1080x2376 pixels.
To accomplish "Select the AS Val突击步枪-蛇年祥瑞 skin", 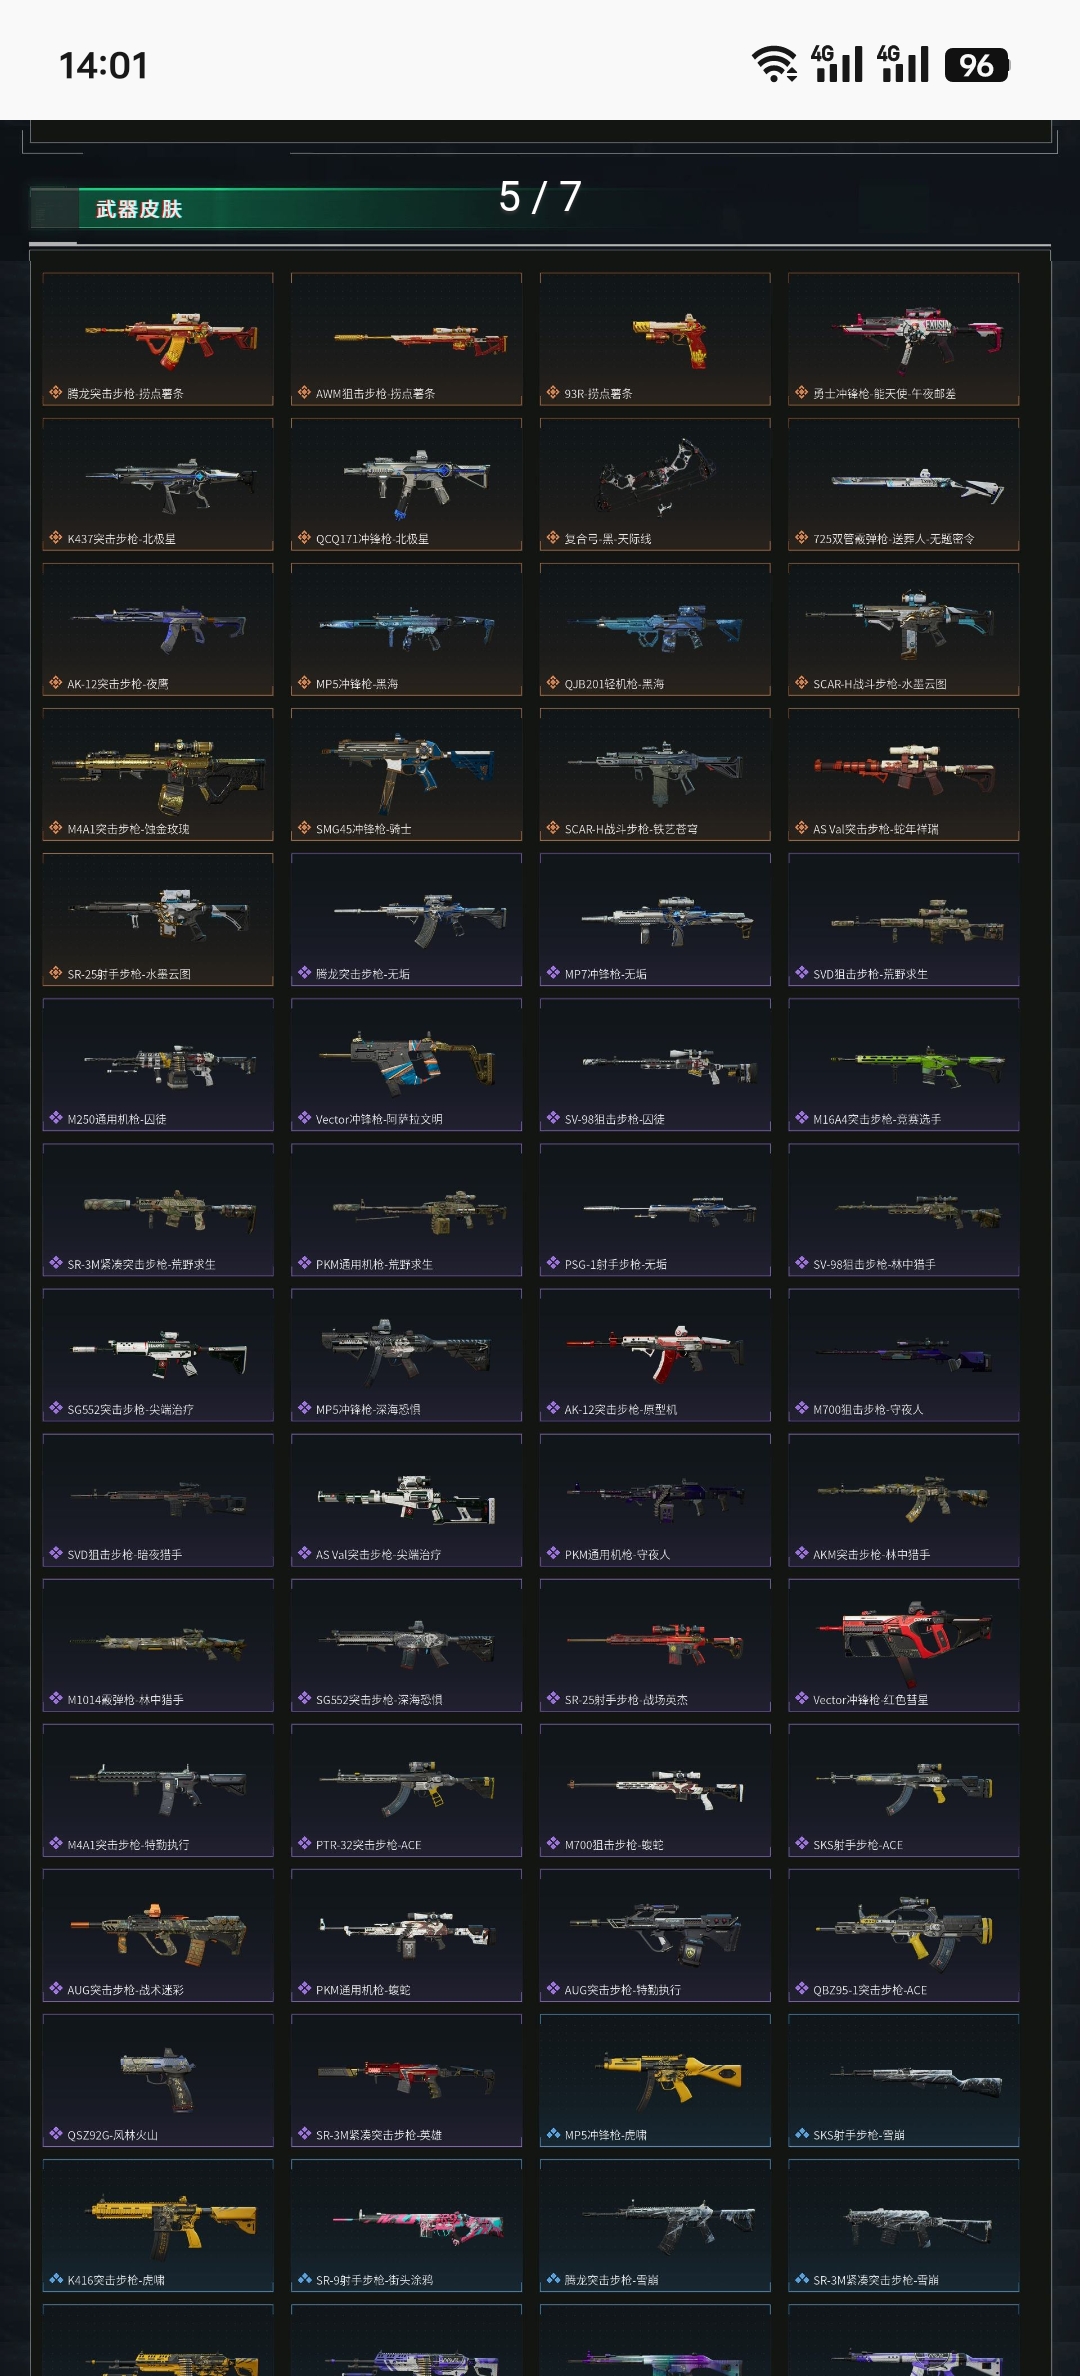I will pos(904,774).
